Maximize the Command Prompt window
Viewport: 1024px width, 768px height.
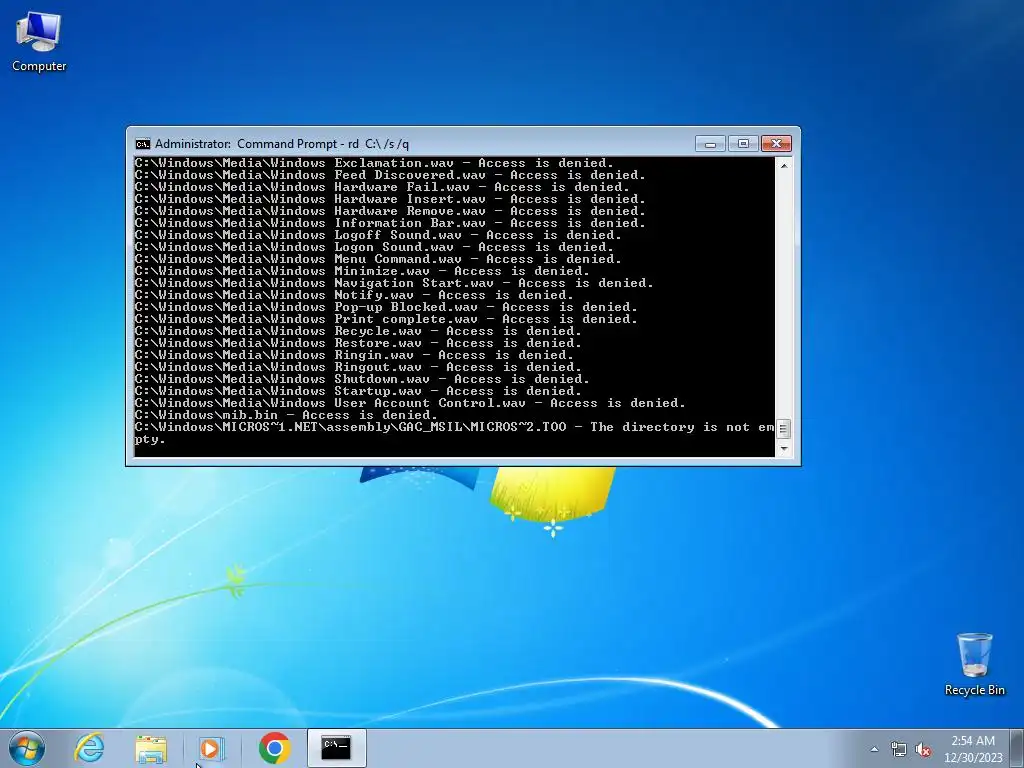[x=743, y=144]
